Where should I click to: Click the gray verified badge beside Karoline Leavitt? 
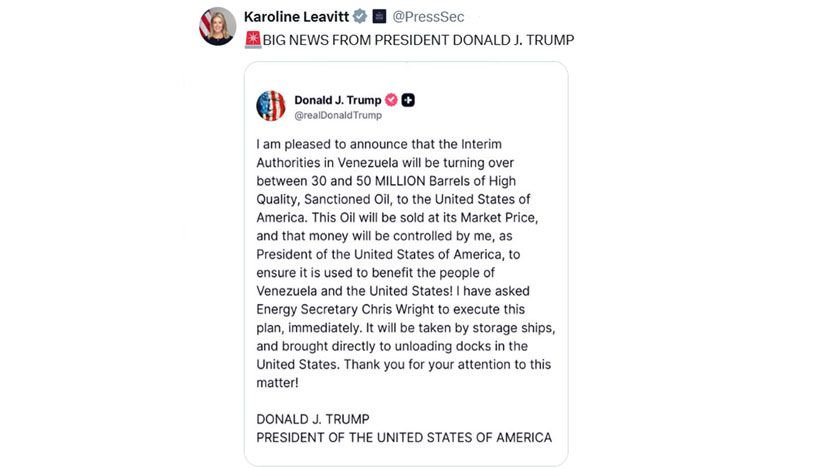[360, 17]
